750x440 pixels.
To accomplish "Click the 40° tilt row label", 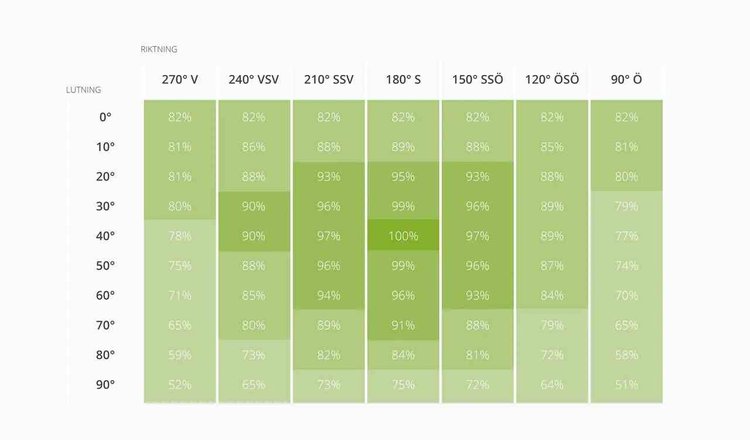I will tap(105, 236).
